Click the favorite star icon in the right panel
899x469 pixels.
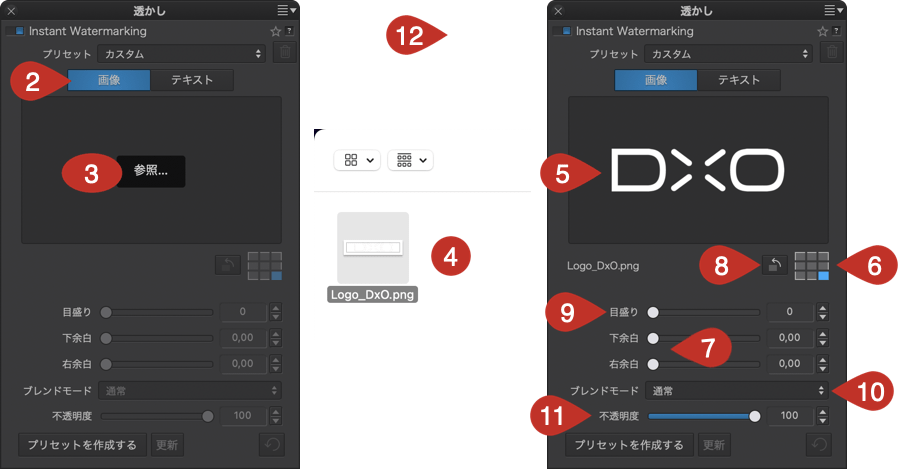point(823,31)
